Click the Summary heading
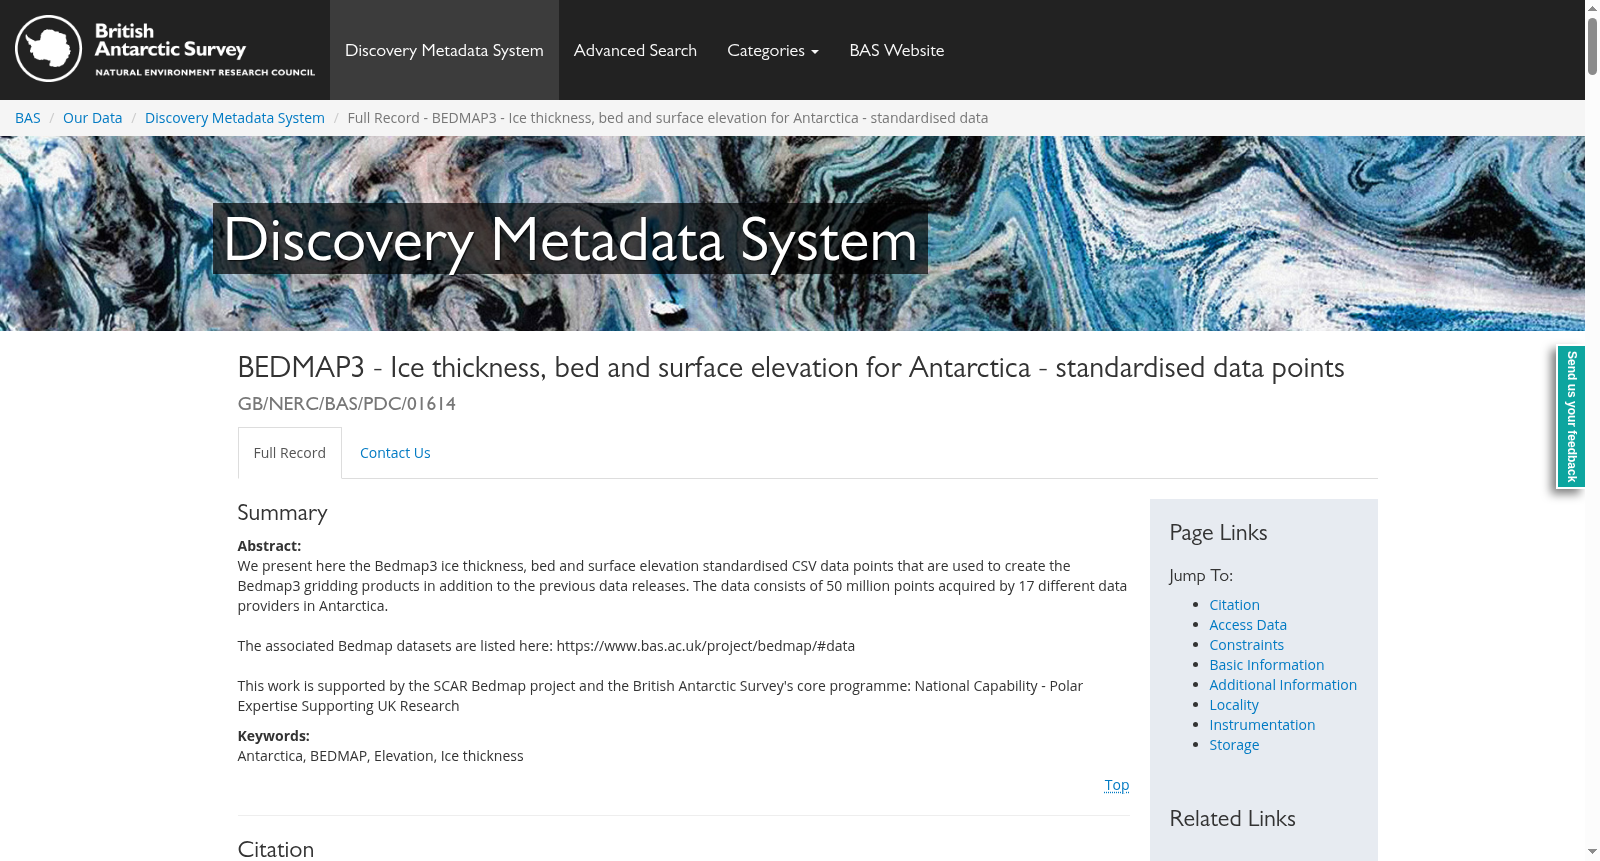The image size is (1600, 861). [282, 513]
